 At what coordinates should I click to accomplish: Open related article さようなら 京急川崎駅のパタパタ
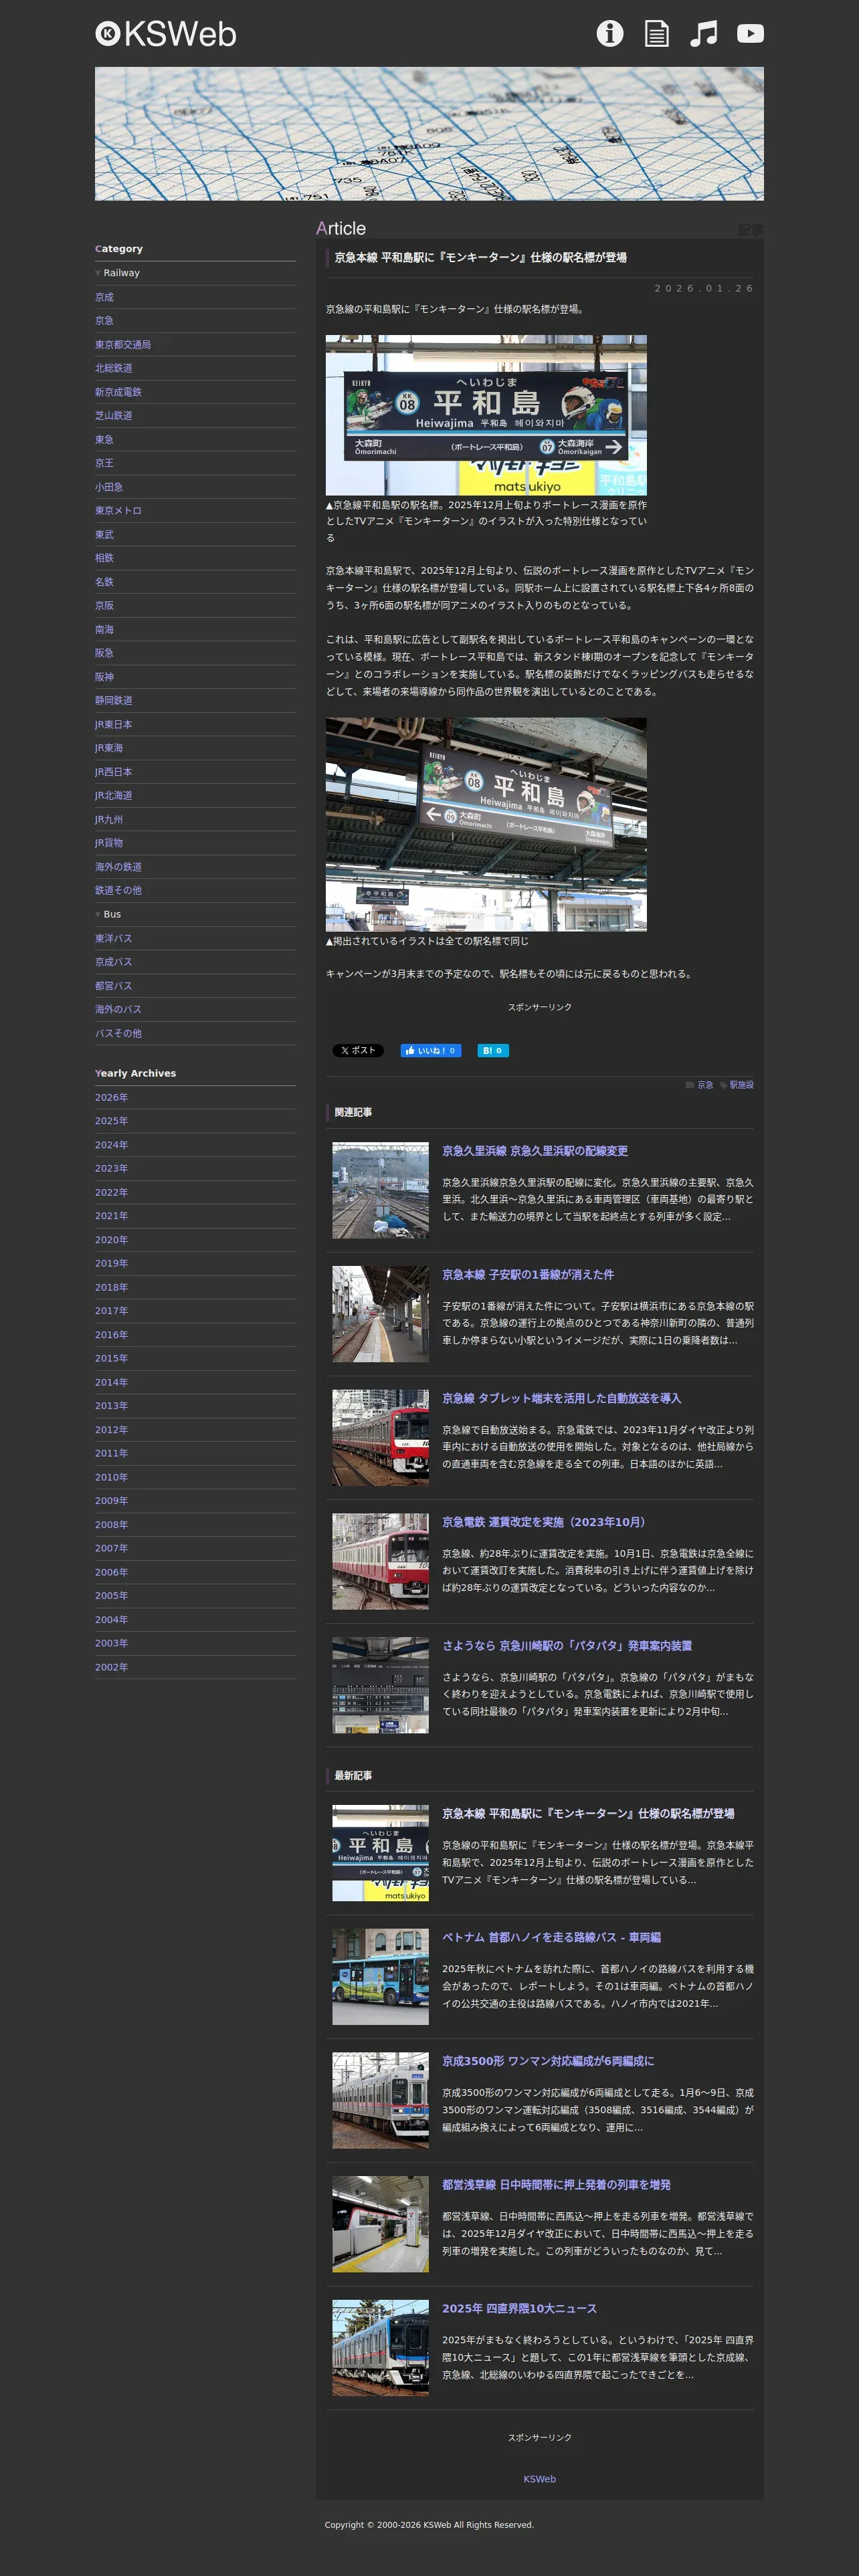(567, 1646)
